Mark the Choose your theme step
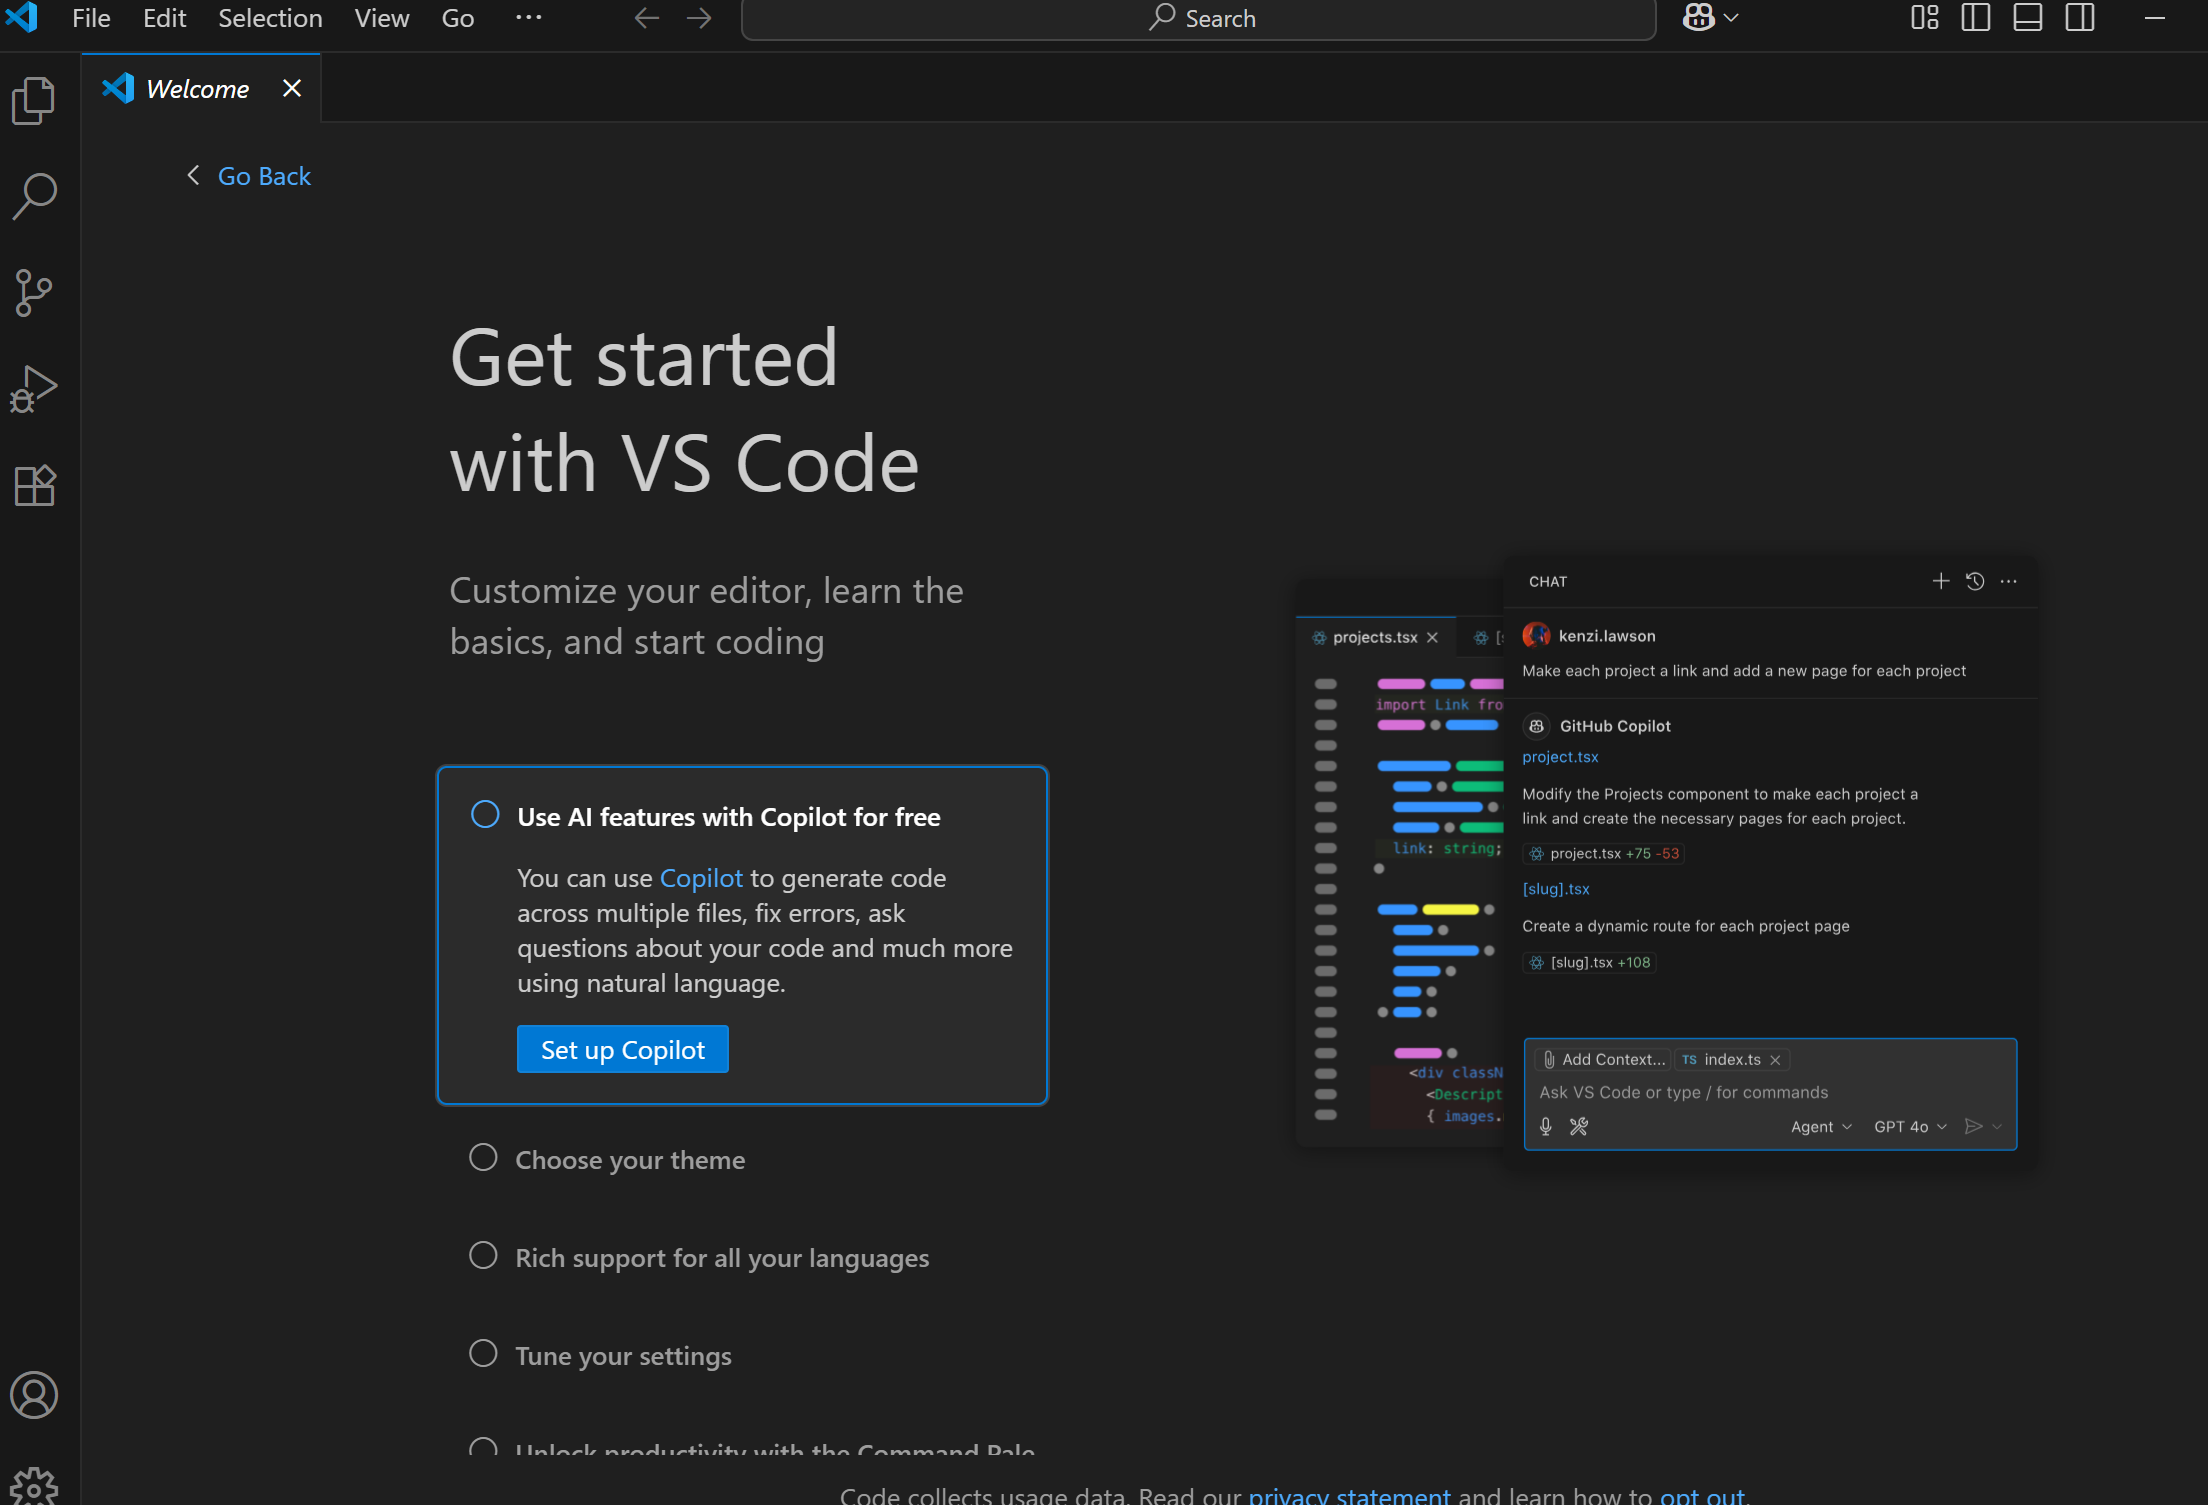Screen dimensions: 2208x1505 [x=483, y=1157]
